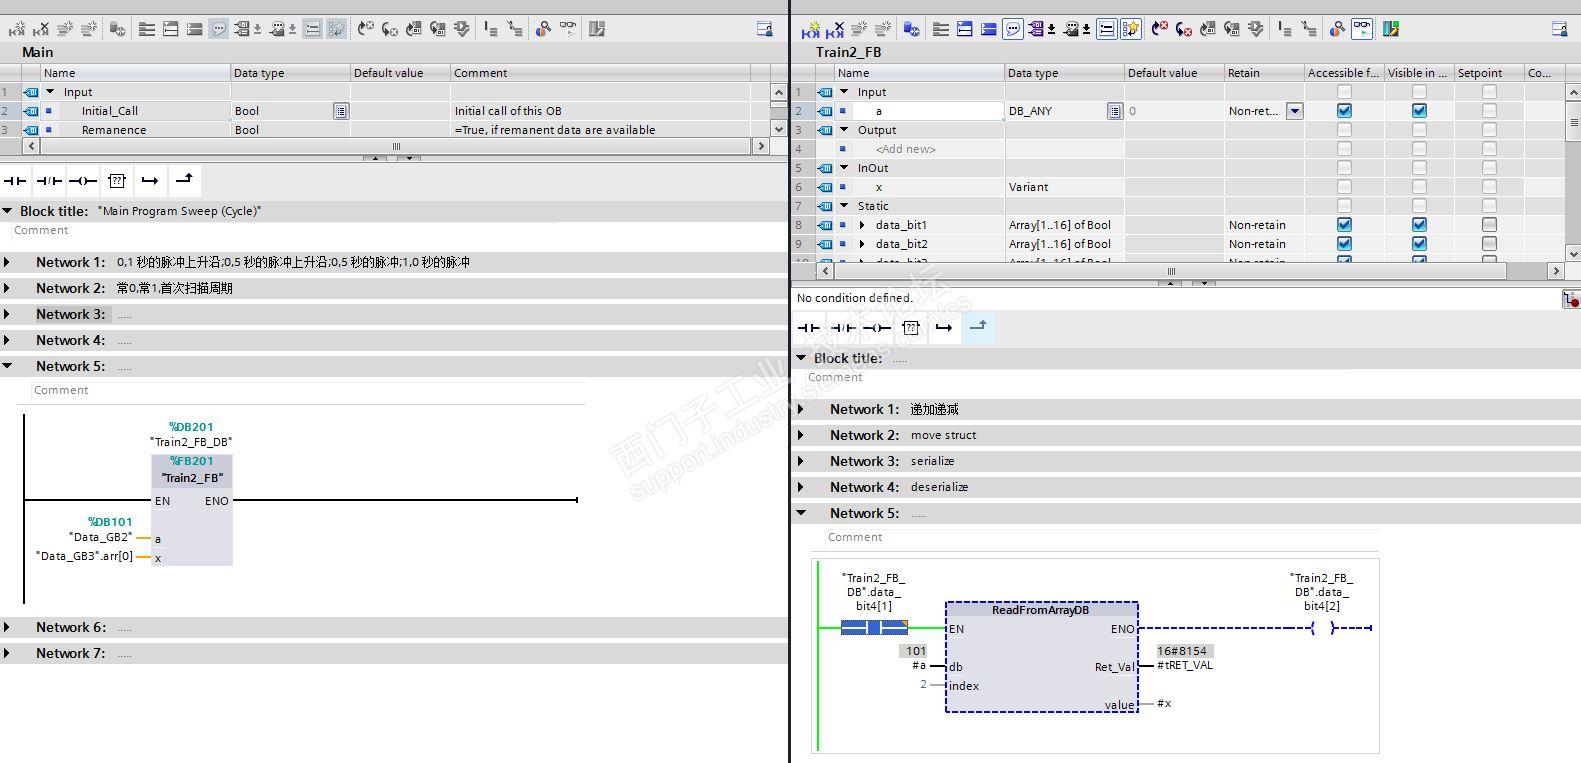Toggle monitoring glasses icon in Main toolbar
Image resolution: width=1581 pixels, height=763 pixels.
coord(568,30)
